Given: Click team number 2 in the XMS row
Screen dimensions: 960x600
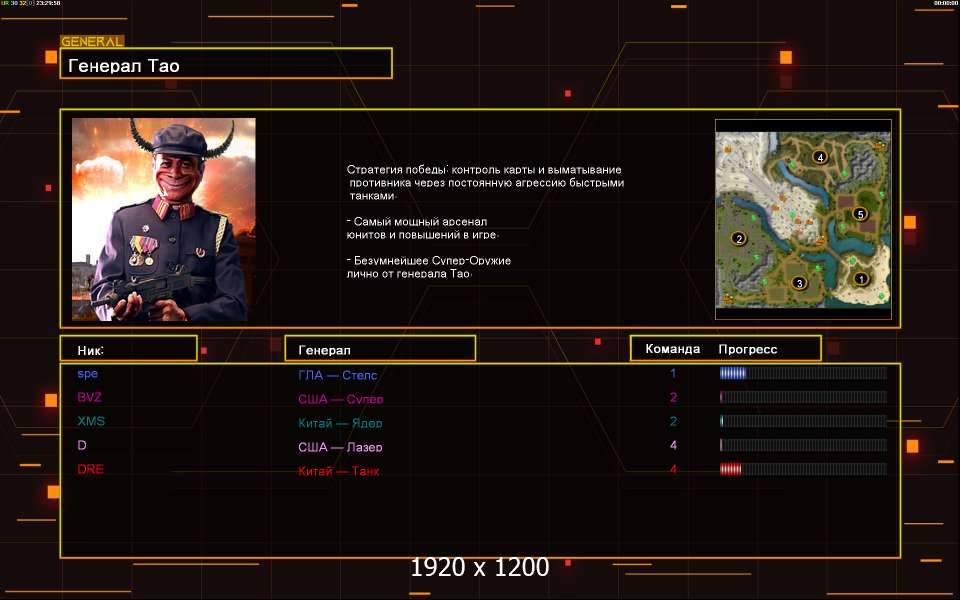Looking at the screenshot, I should 673,421.
